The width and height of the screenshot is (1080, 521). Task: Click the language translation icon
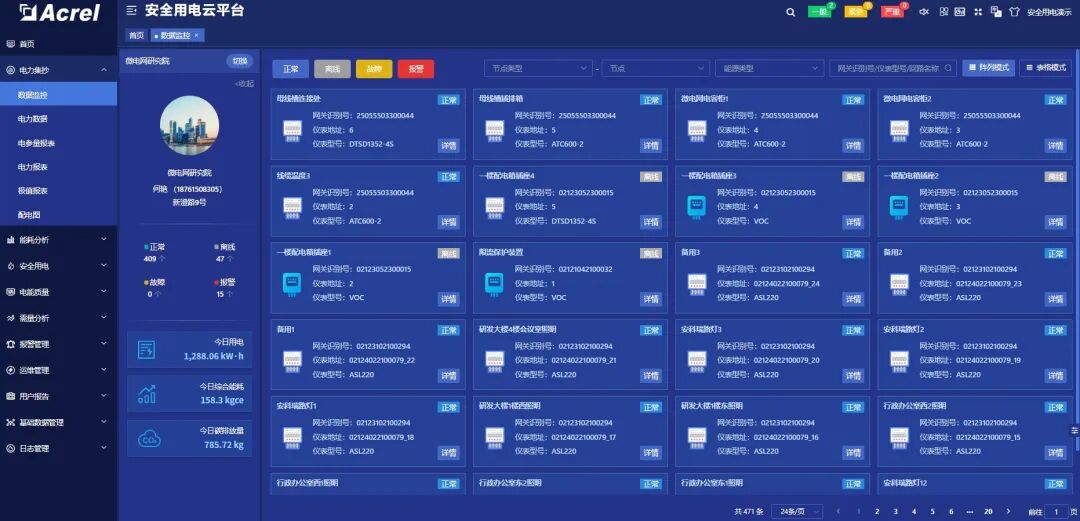(x=997, y=12)
